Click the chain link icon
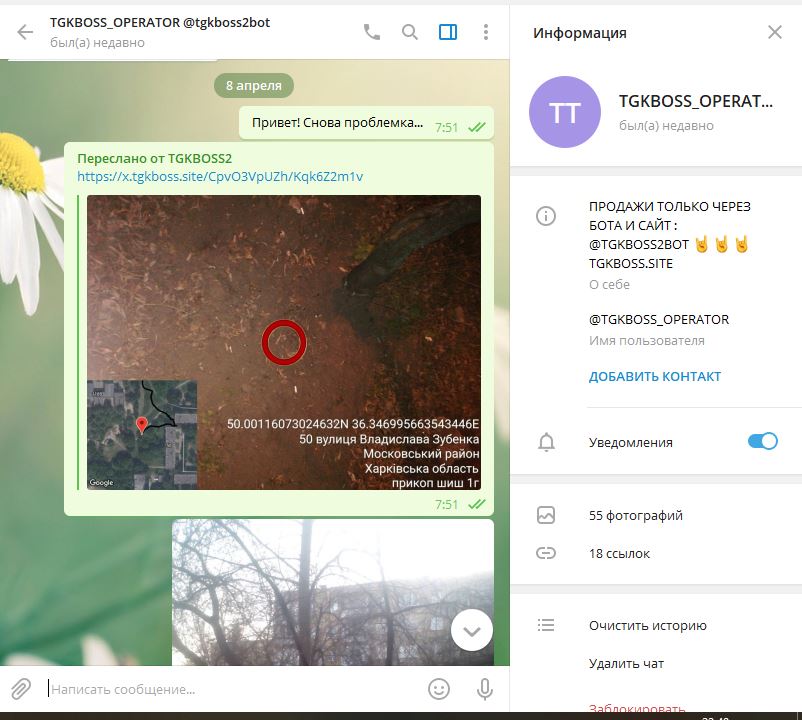Image resolution: width=802 pixels, height=720 pixels. (546, 553)
